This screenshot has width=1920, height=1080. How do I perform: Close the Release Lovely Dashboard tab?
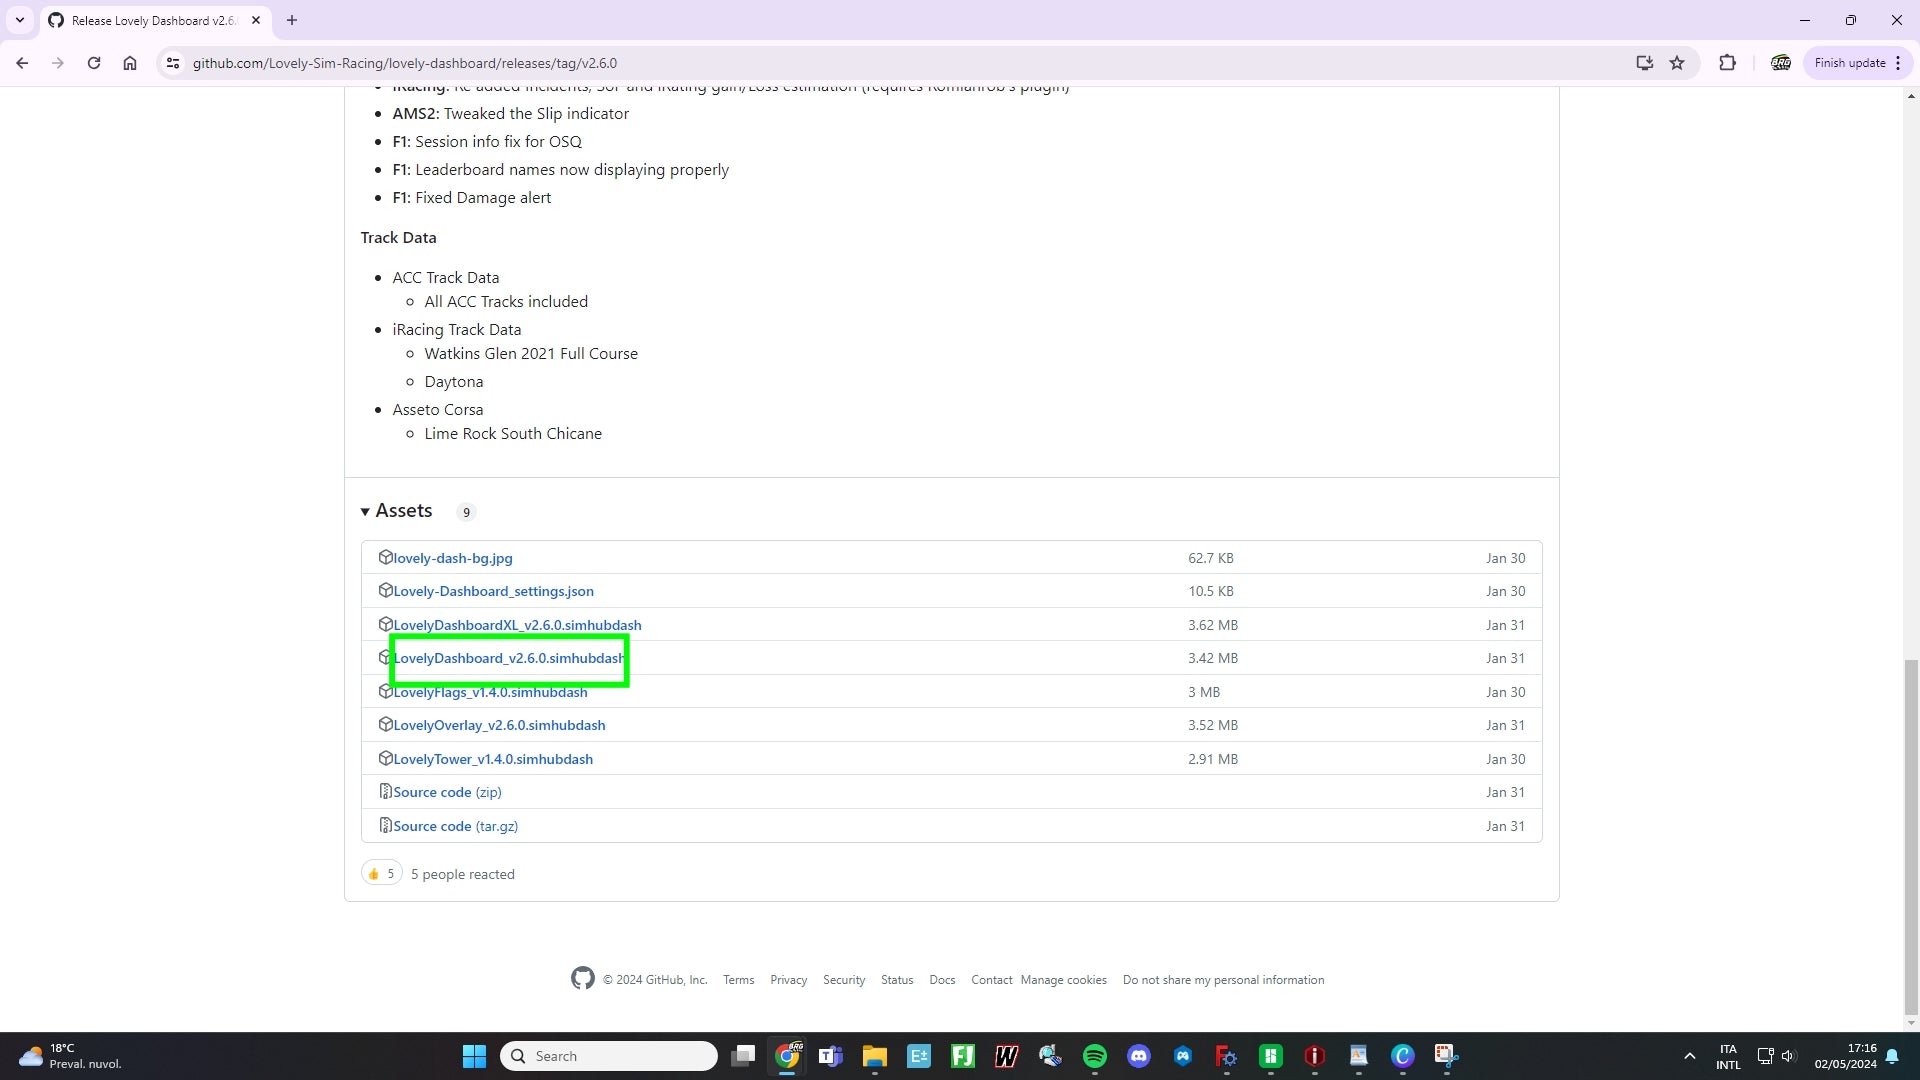(256, 20)
